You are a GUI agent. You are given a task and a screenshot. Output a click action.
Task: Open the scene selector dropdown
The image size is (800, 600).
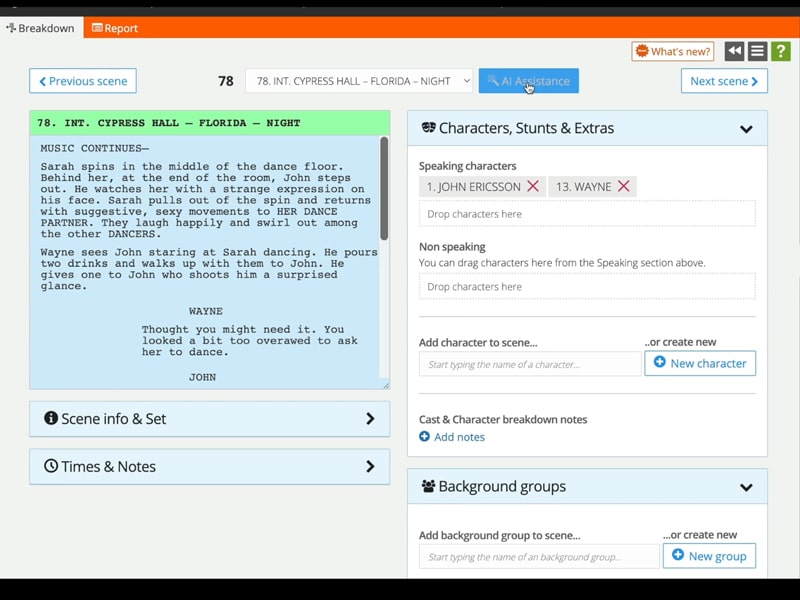(359, 81)
